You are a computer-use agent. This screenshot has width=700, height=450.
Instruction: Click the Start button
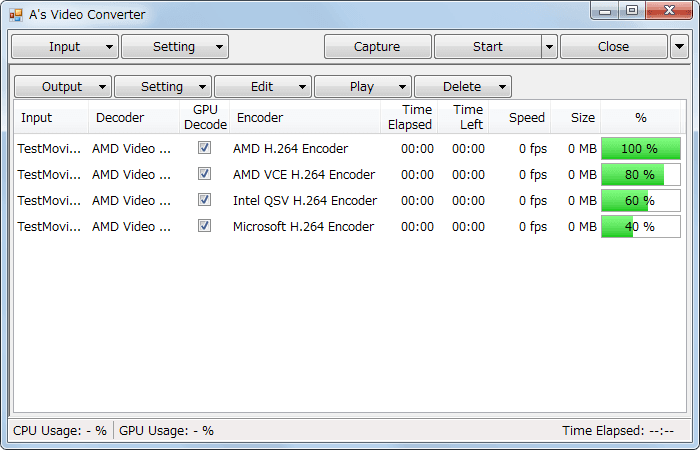pyautogui.click(x=488, y=47)
